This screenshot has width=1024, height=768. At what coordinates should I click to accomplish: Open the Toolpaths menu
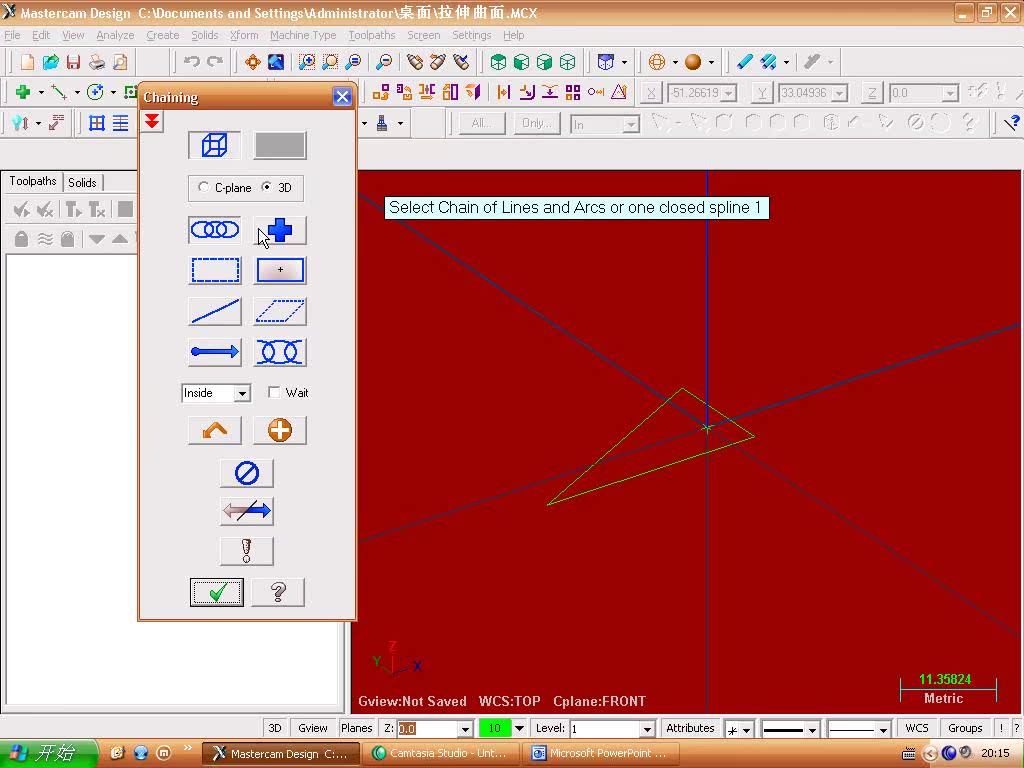(x=372, y=35)
